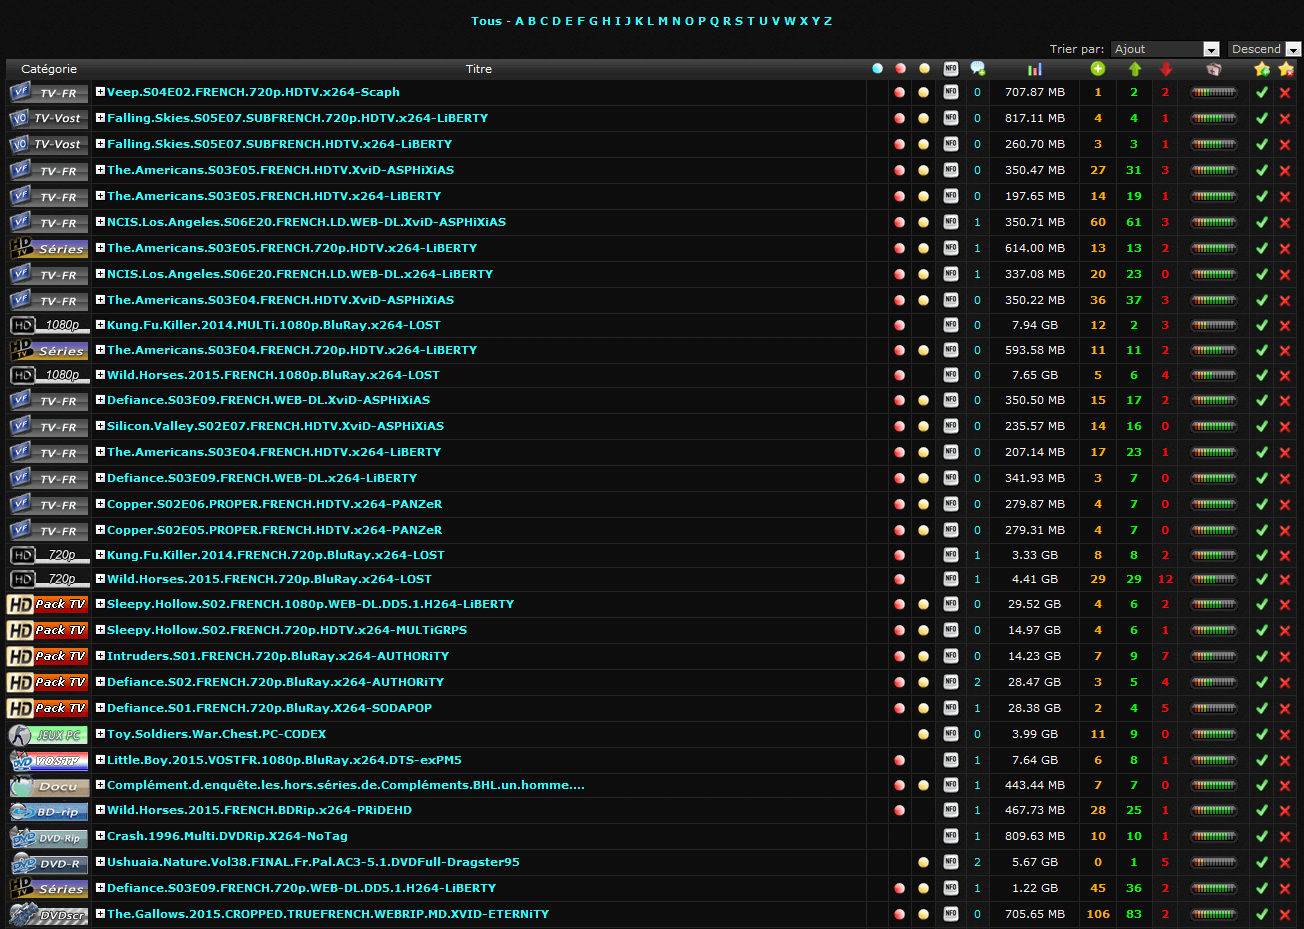Click the Catégorie column header
This screenshot has width=1304, height=929.
pos(49,69)
